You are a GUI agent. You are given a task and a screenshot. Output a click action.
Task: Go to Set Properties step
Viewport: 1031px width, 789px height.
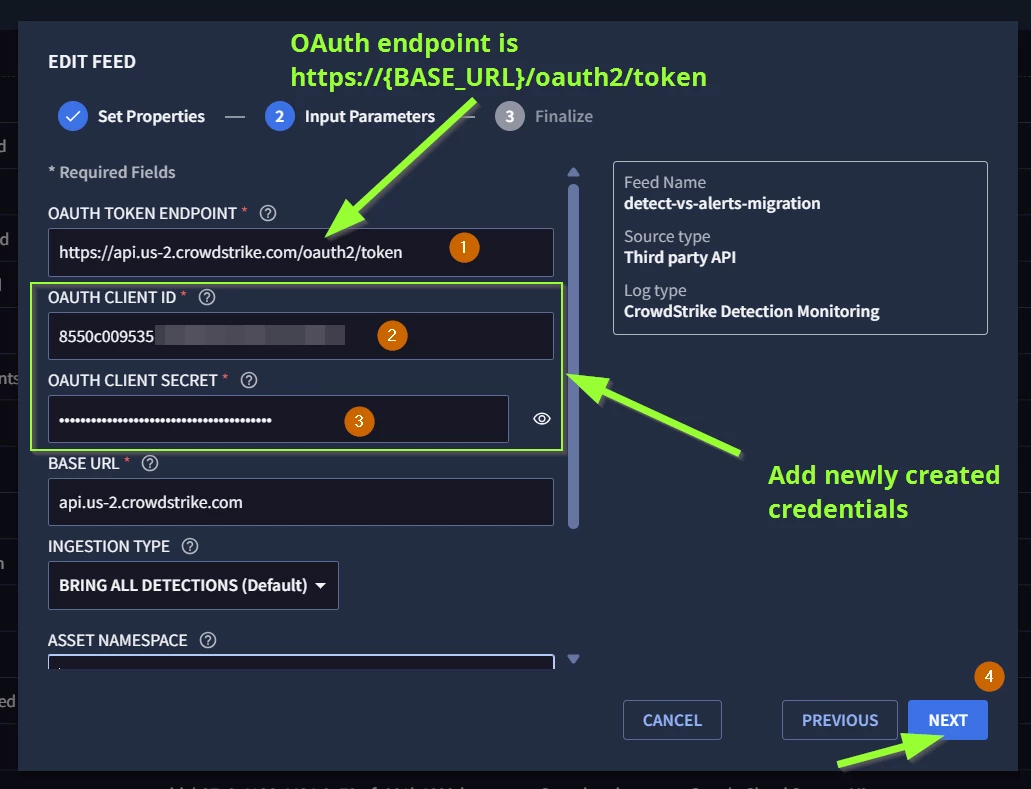[x=132, y=116]
